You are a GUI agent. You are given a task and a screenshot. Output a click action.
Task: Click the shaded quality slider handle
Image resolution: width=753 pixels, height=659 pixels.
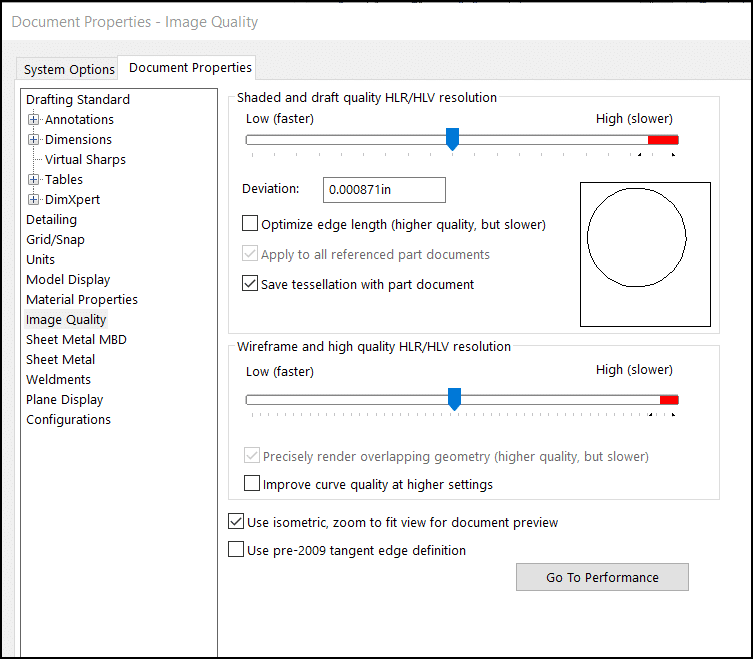pyautogui.click(x=452, y=139)
